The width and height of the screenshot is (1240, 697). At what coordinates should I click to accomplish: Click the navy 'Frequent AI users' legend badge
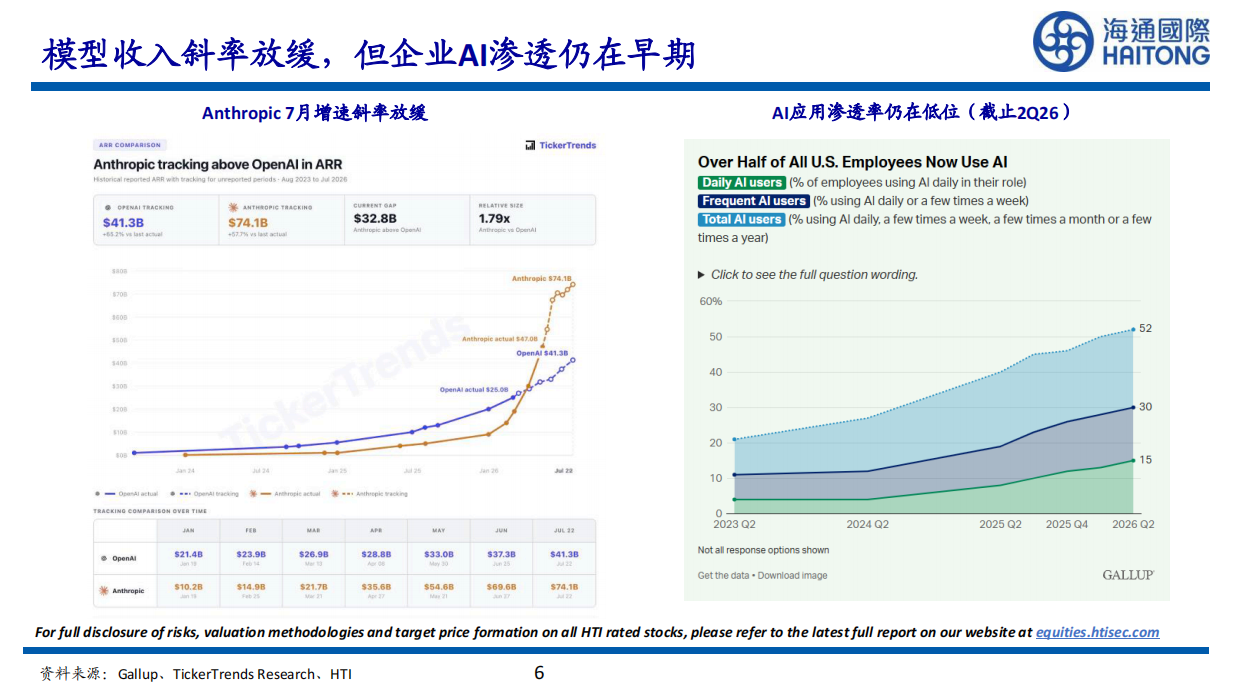pos(755,201)
